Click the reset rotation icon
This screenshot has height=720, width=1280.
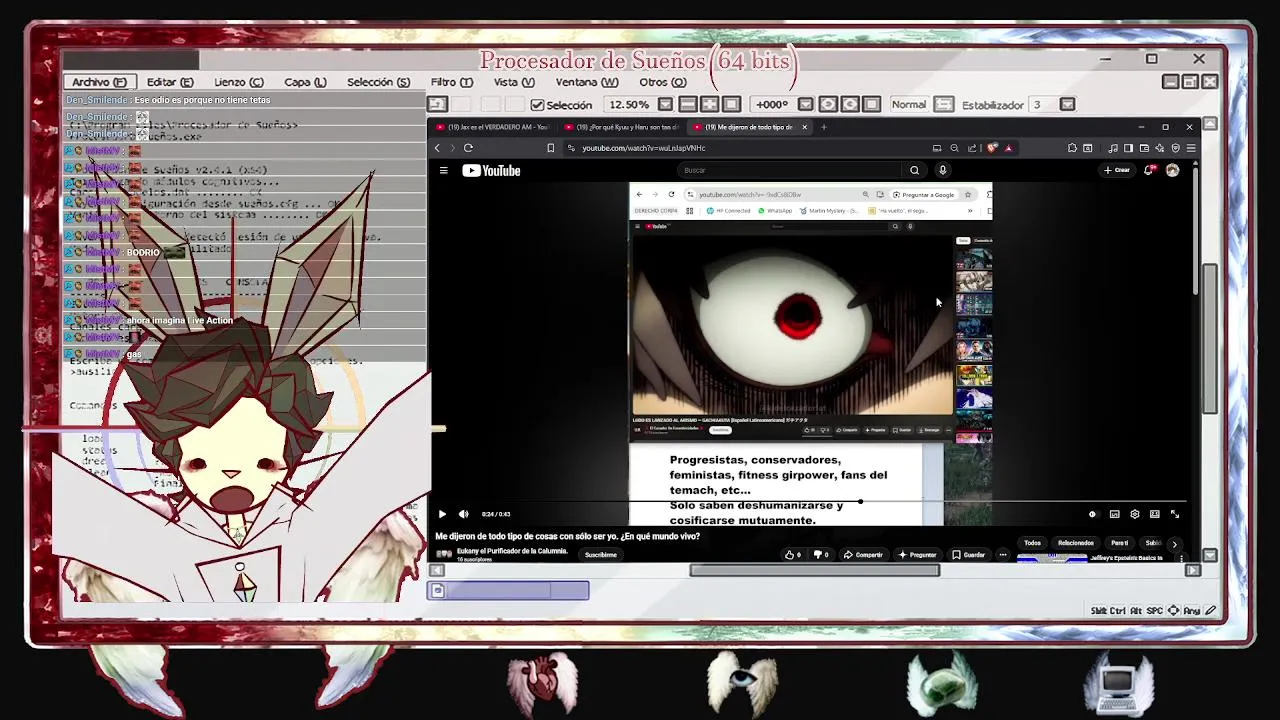coord(872,105)
